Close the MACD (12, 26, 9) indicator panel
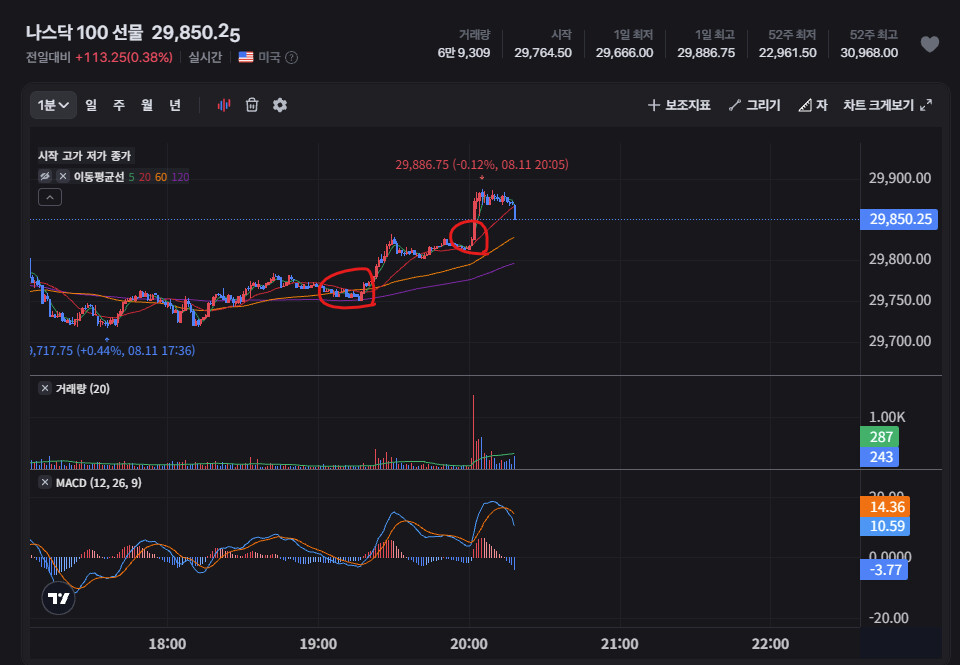This screenshot has height=665, width=960. tap(45, 483)
